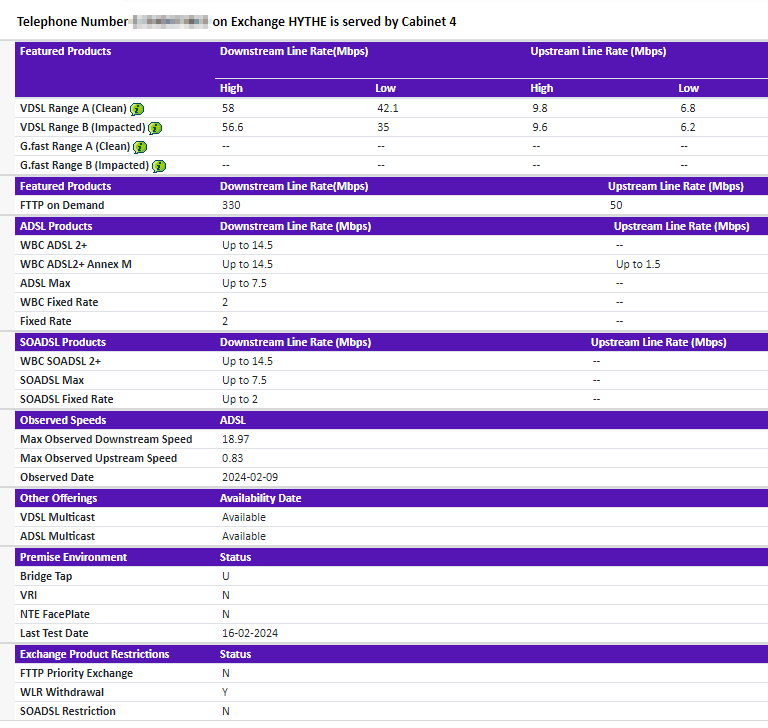Click the WBC ADSL2+ Annex M row label
768x728 pixels.
76,264
